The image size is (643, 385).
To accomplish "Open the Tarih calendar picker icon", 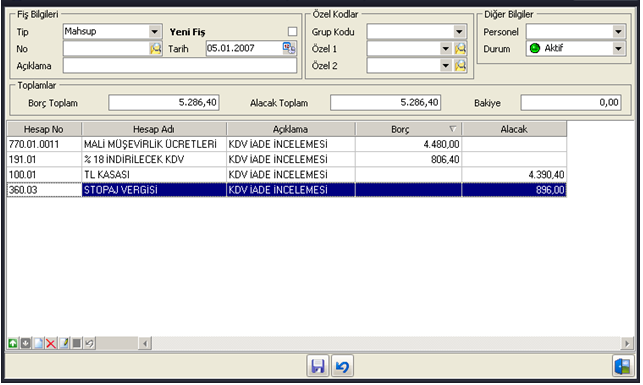I will [x=289, y=48].
